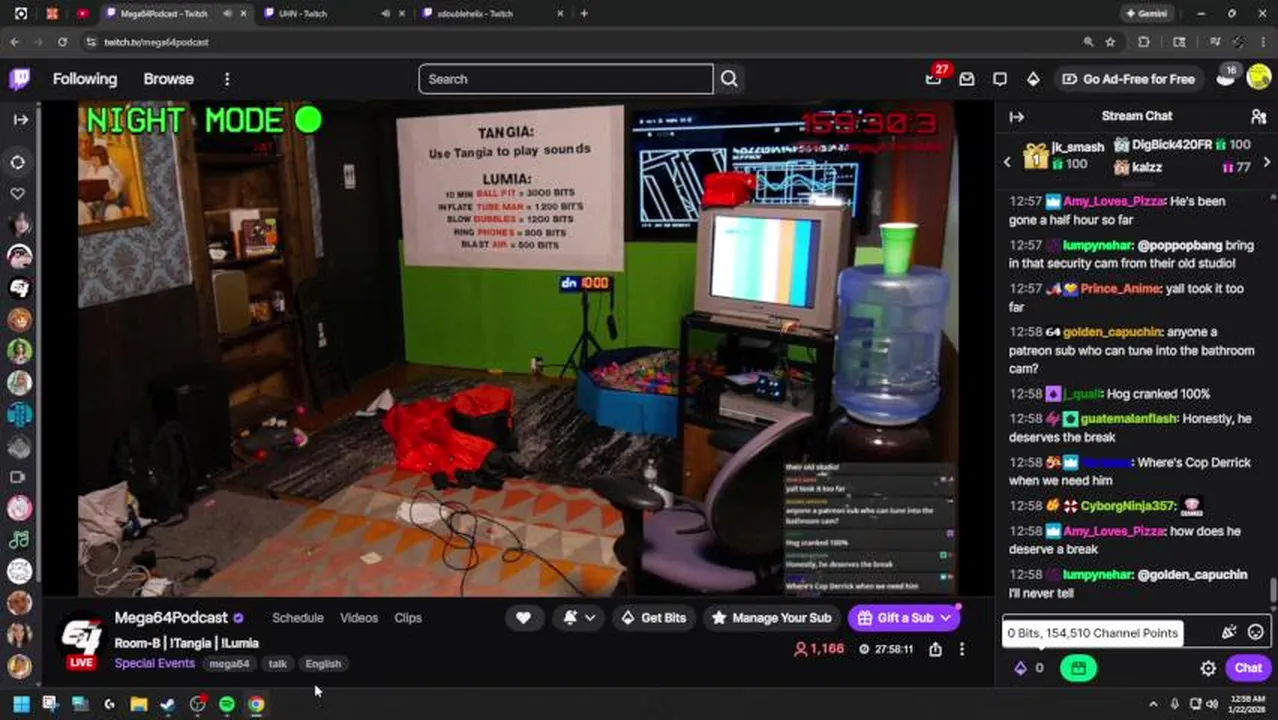Mute the Mega64Podcast tab audio icon
The image size is (1278, 720).
pyautogui.click(x=228, y=14)
